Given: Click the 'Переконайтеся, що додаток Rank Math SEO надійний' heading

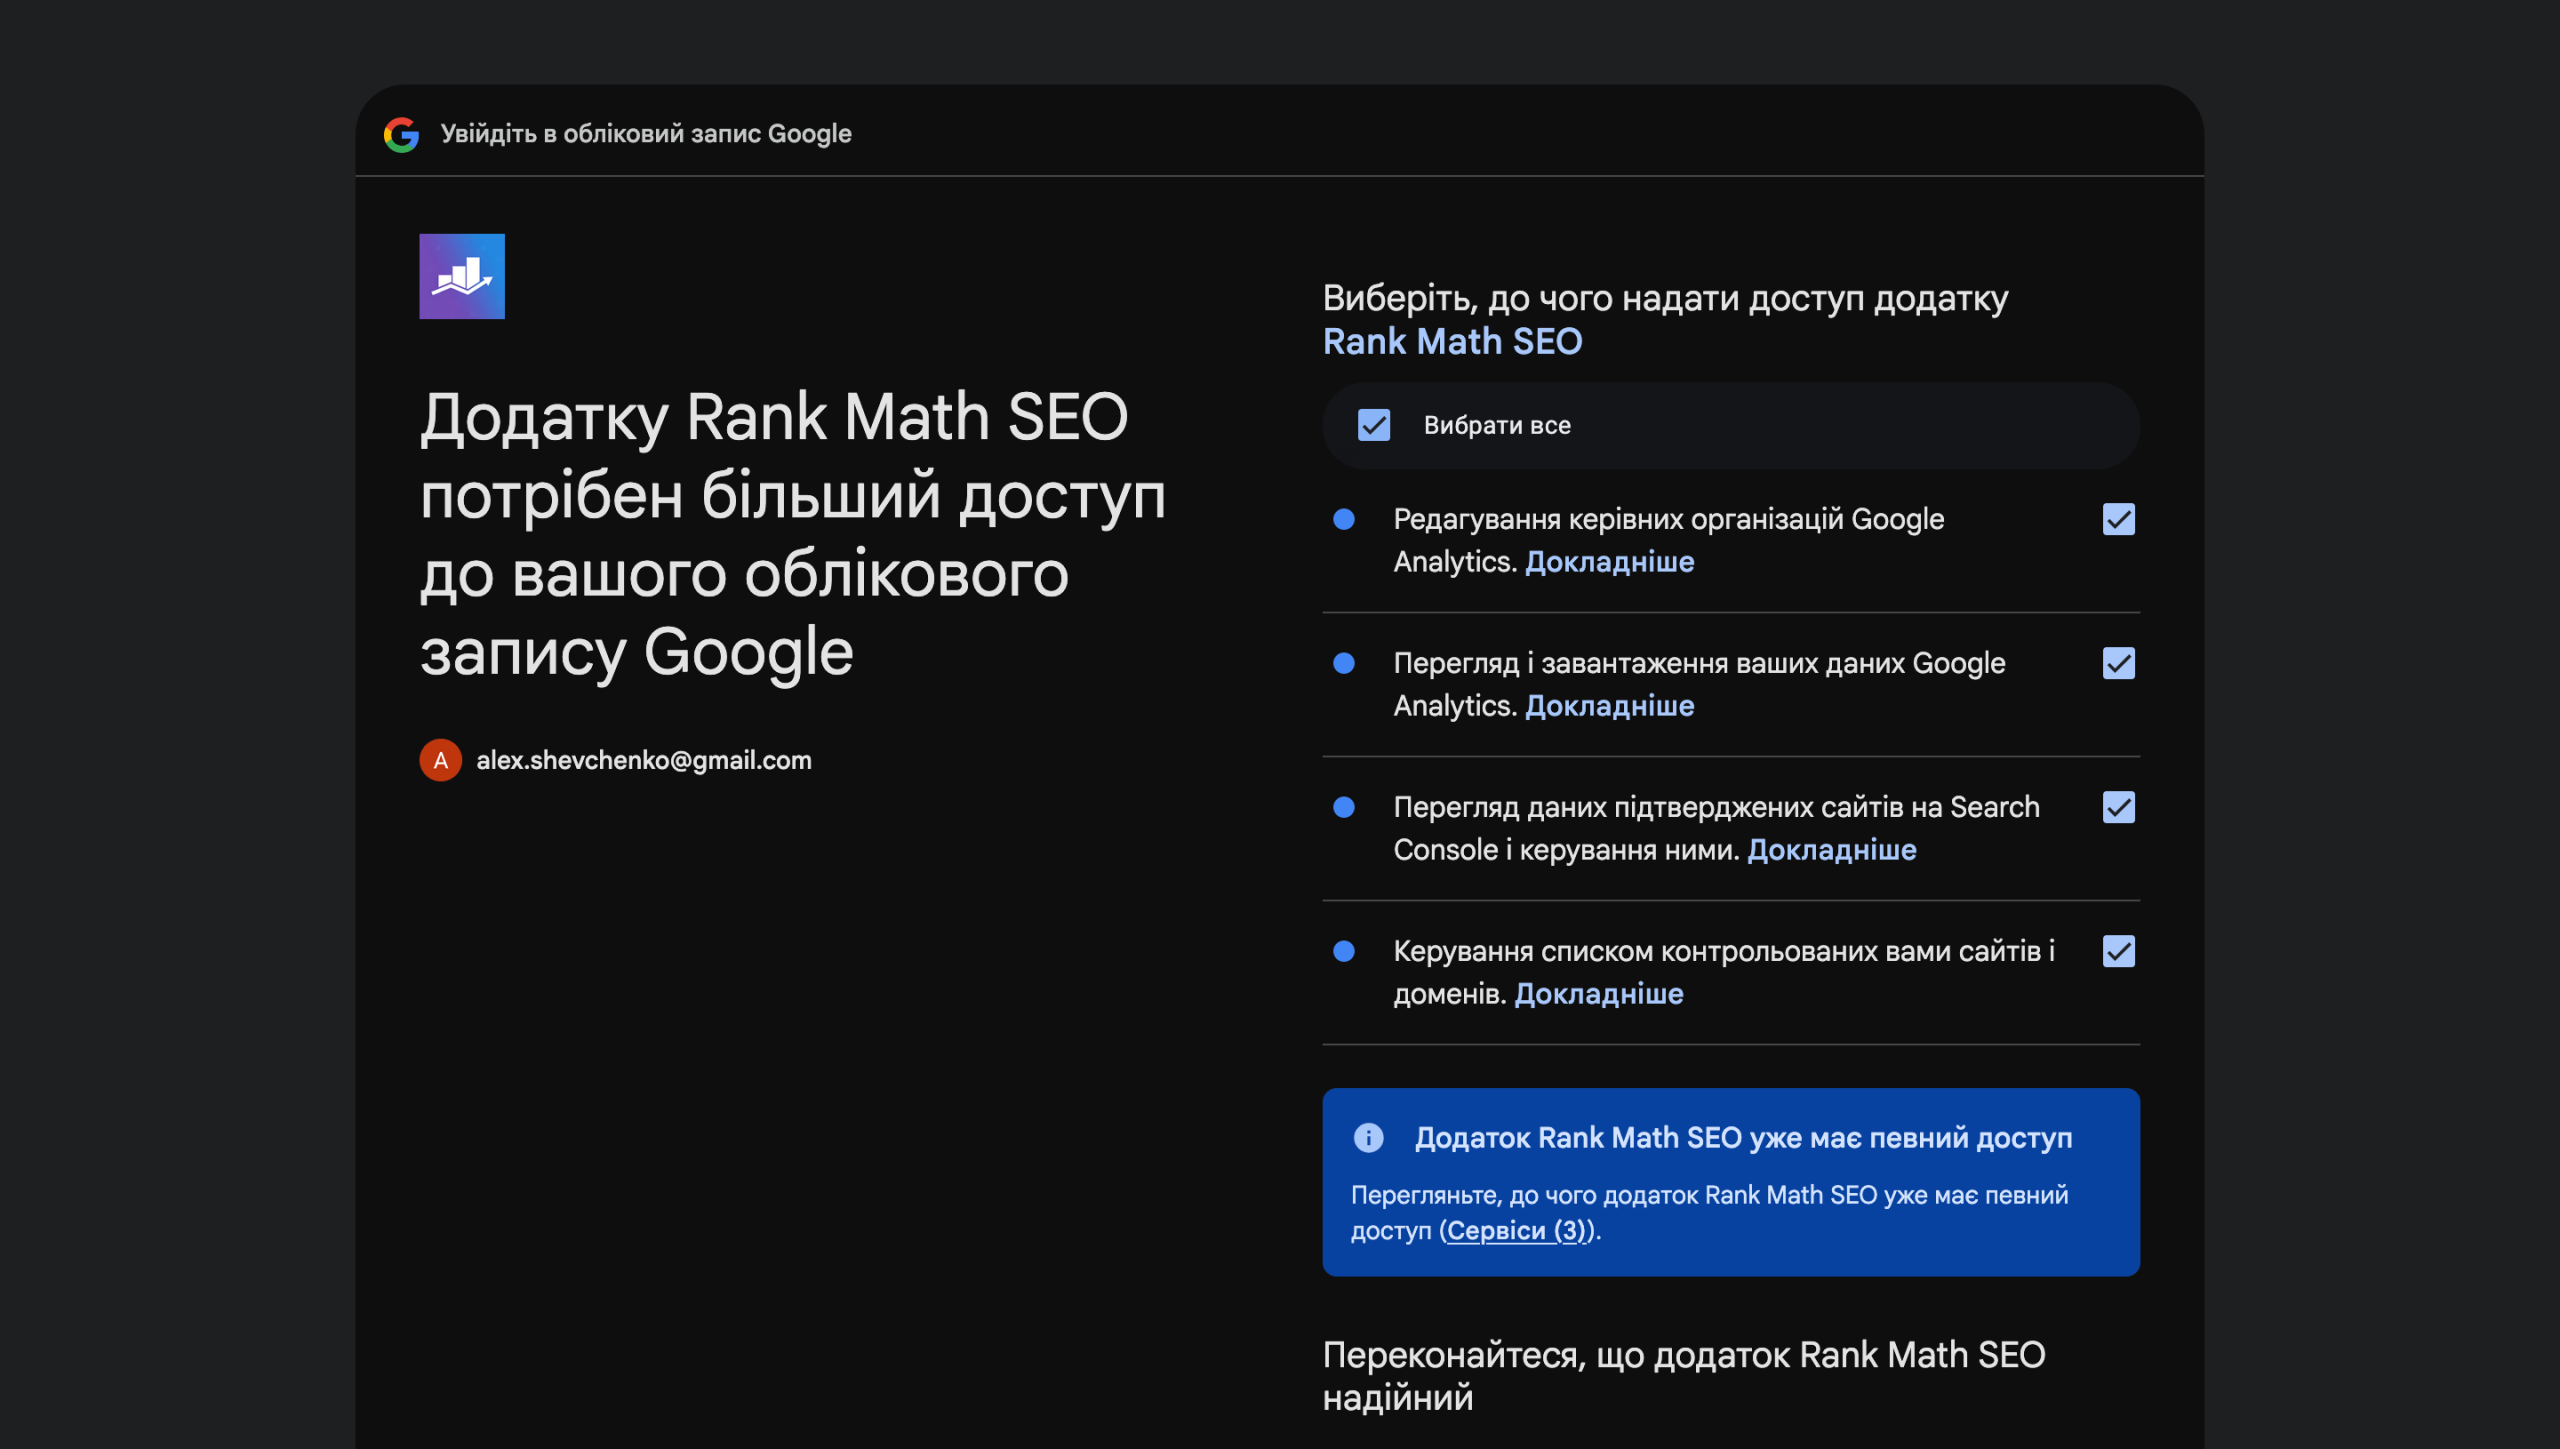Looking at the screenshot, I should coord(1684,1376).
